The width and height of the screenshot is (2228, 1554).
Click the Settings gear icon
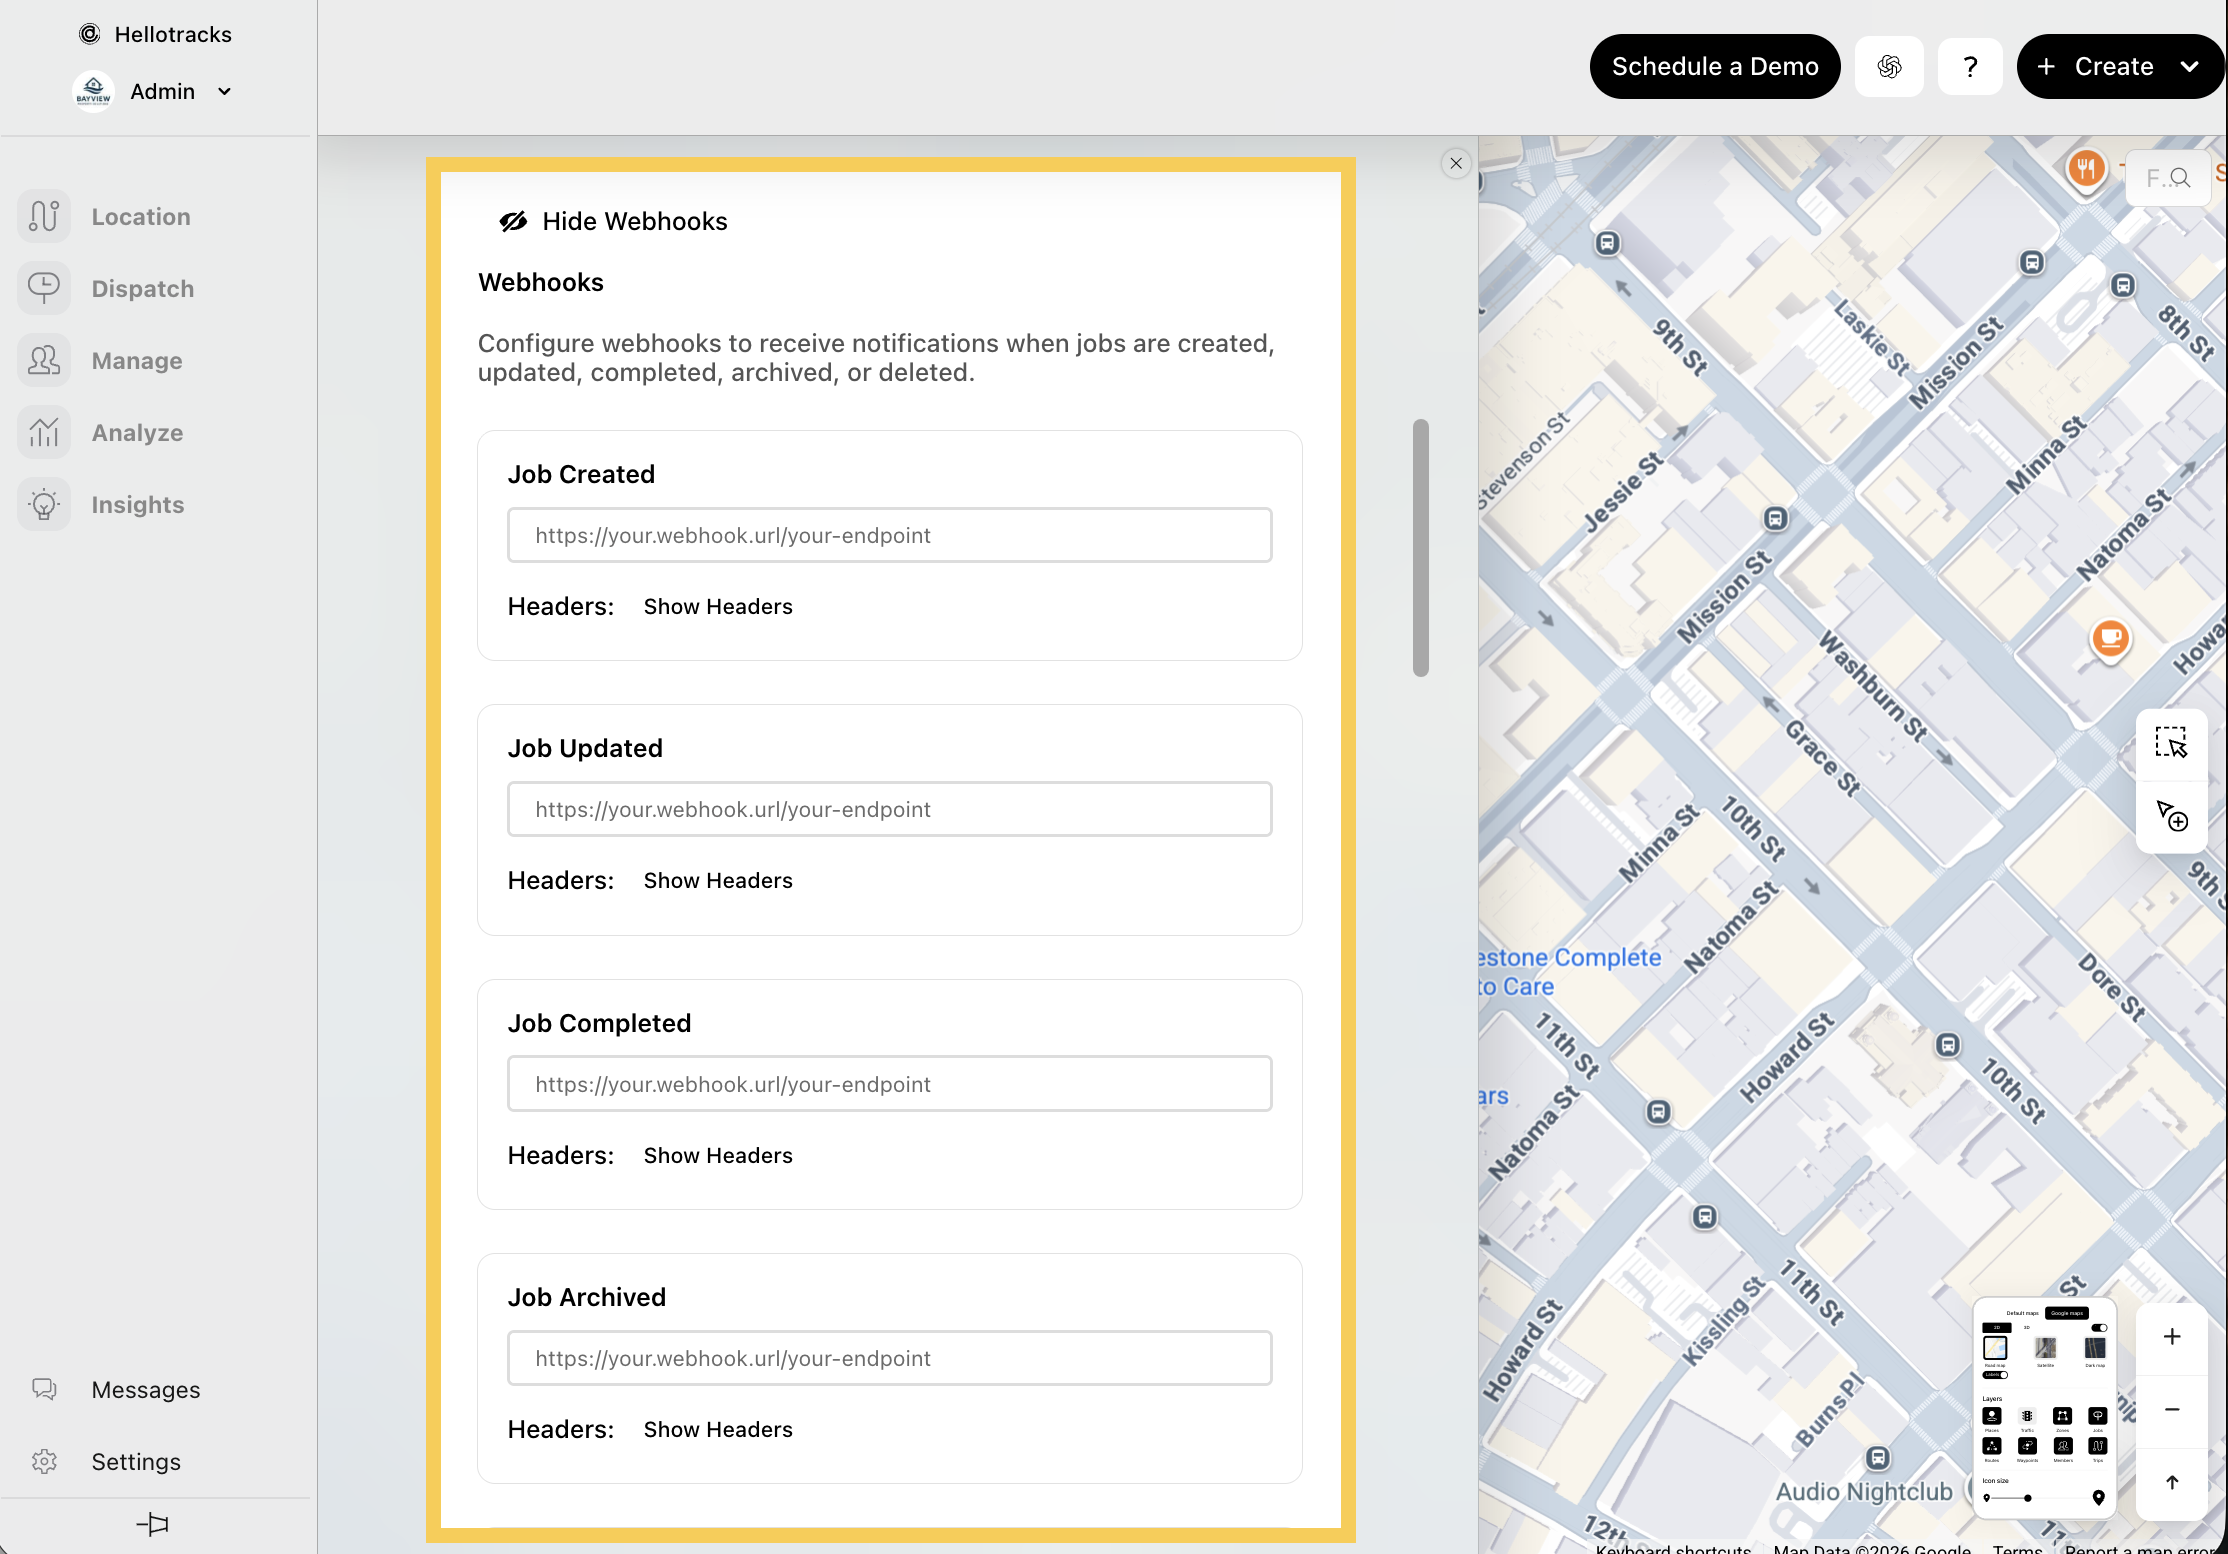click(x=44, y=1461)
